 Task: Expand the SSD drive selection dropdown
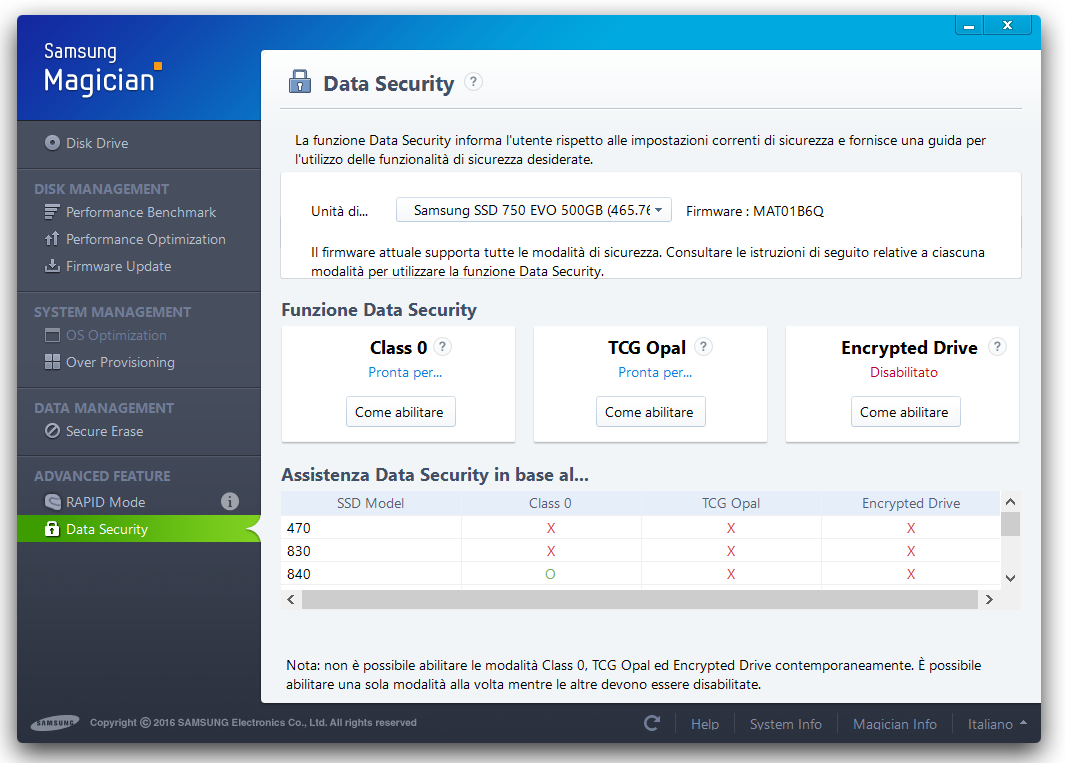[534, 210]
